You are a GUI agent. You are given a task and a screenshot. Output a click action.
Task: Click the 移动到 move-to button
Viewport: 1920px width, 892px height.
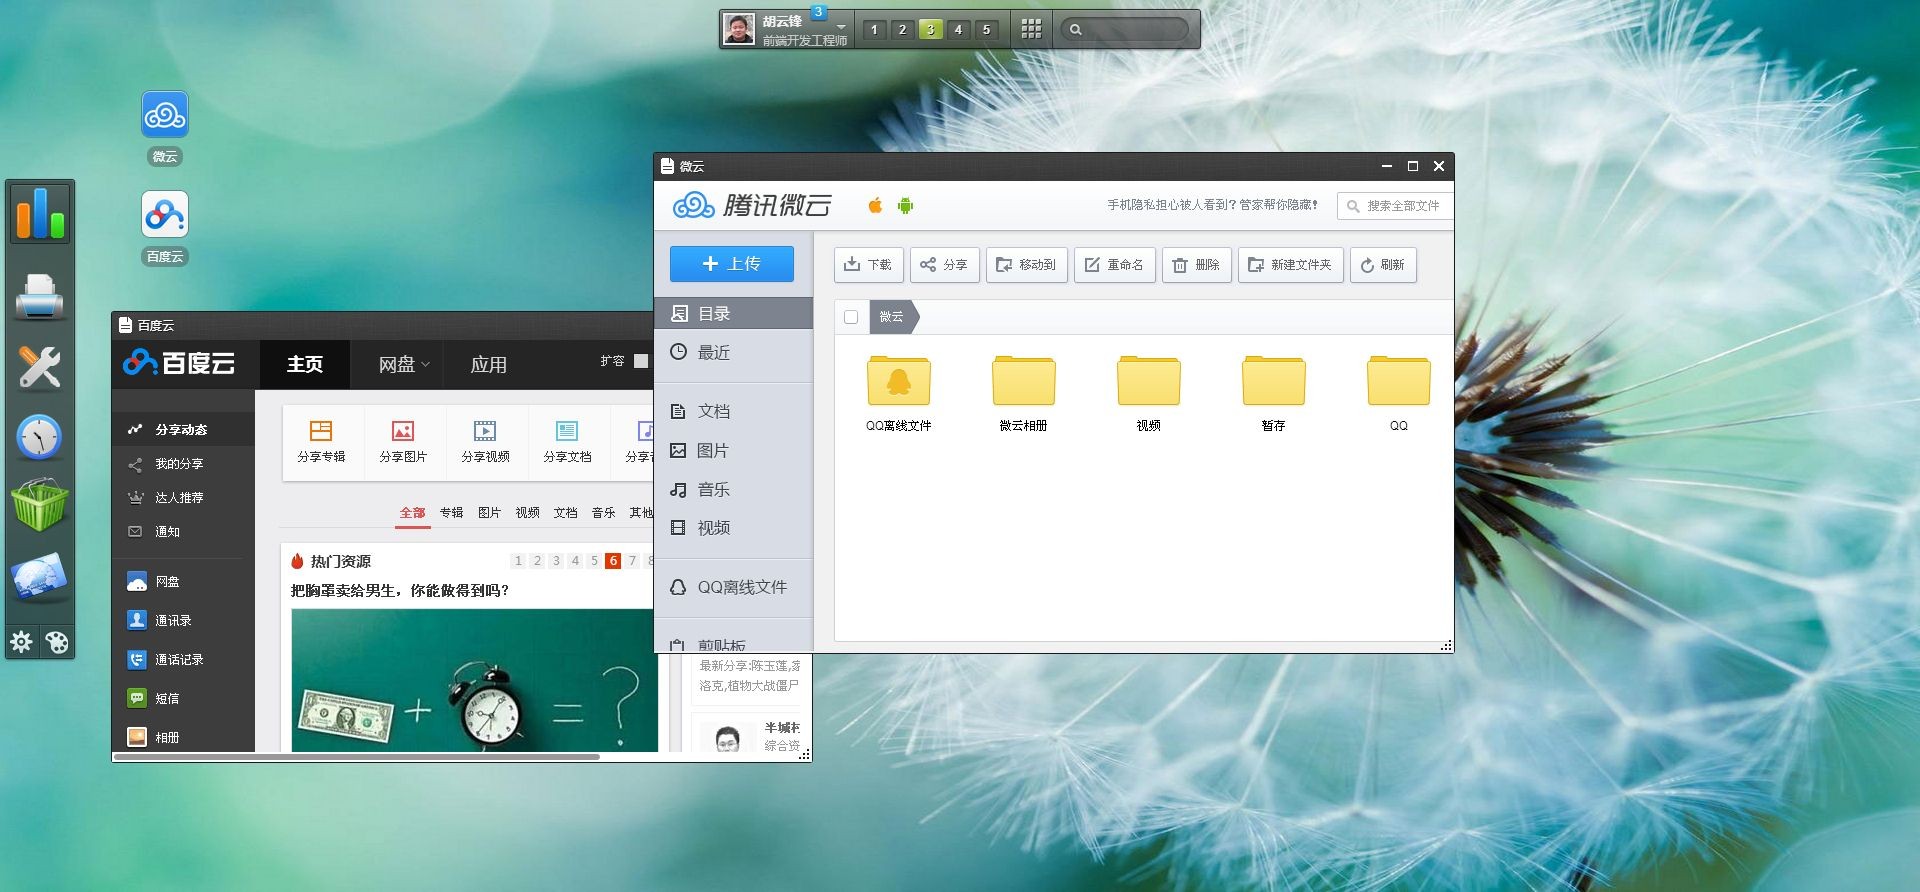point(1027,265)
